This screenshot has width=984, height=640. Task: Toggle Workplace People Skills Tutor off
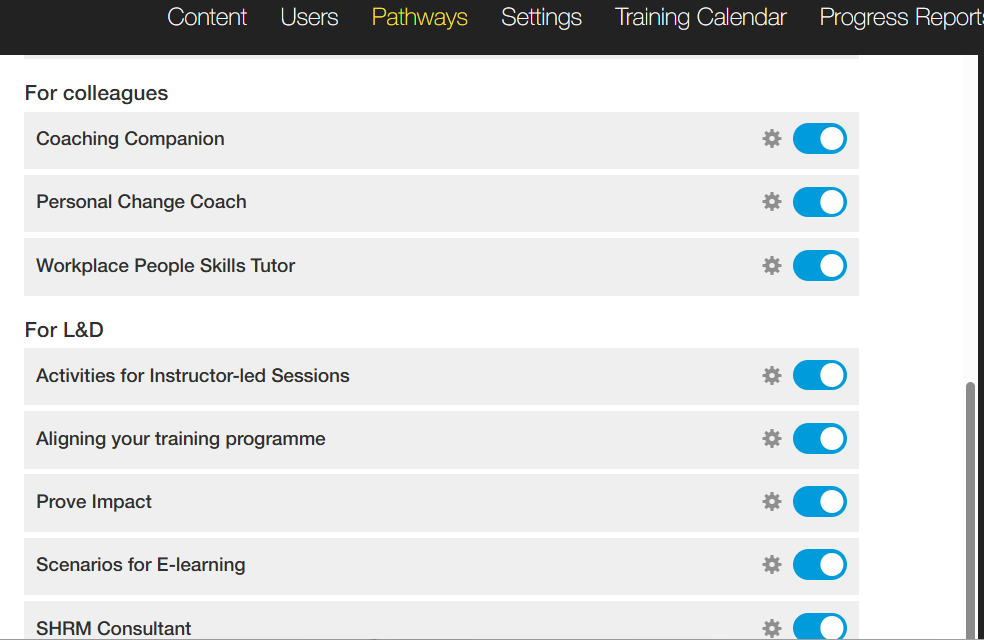[820, 266]
